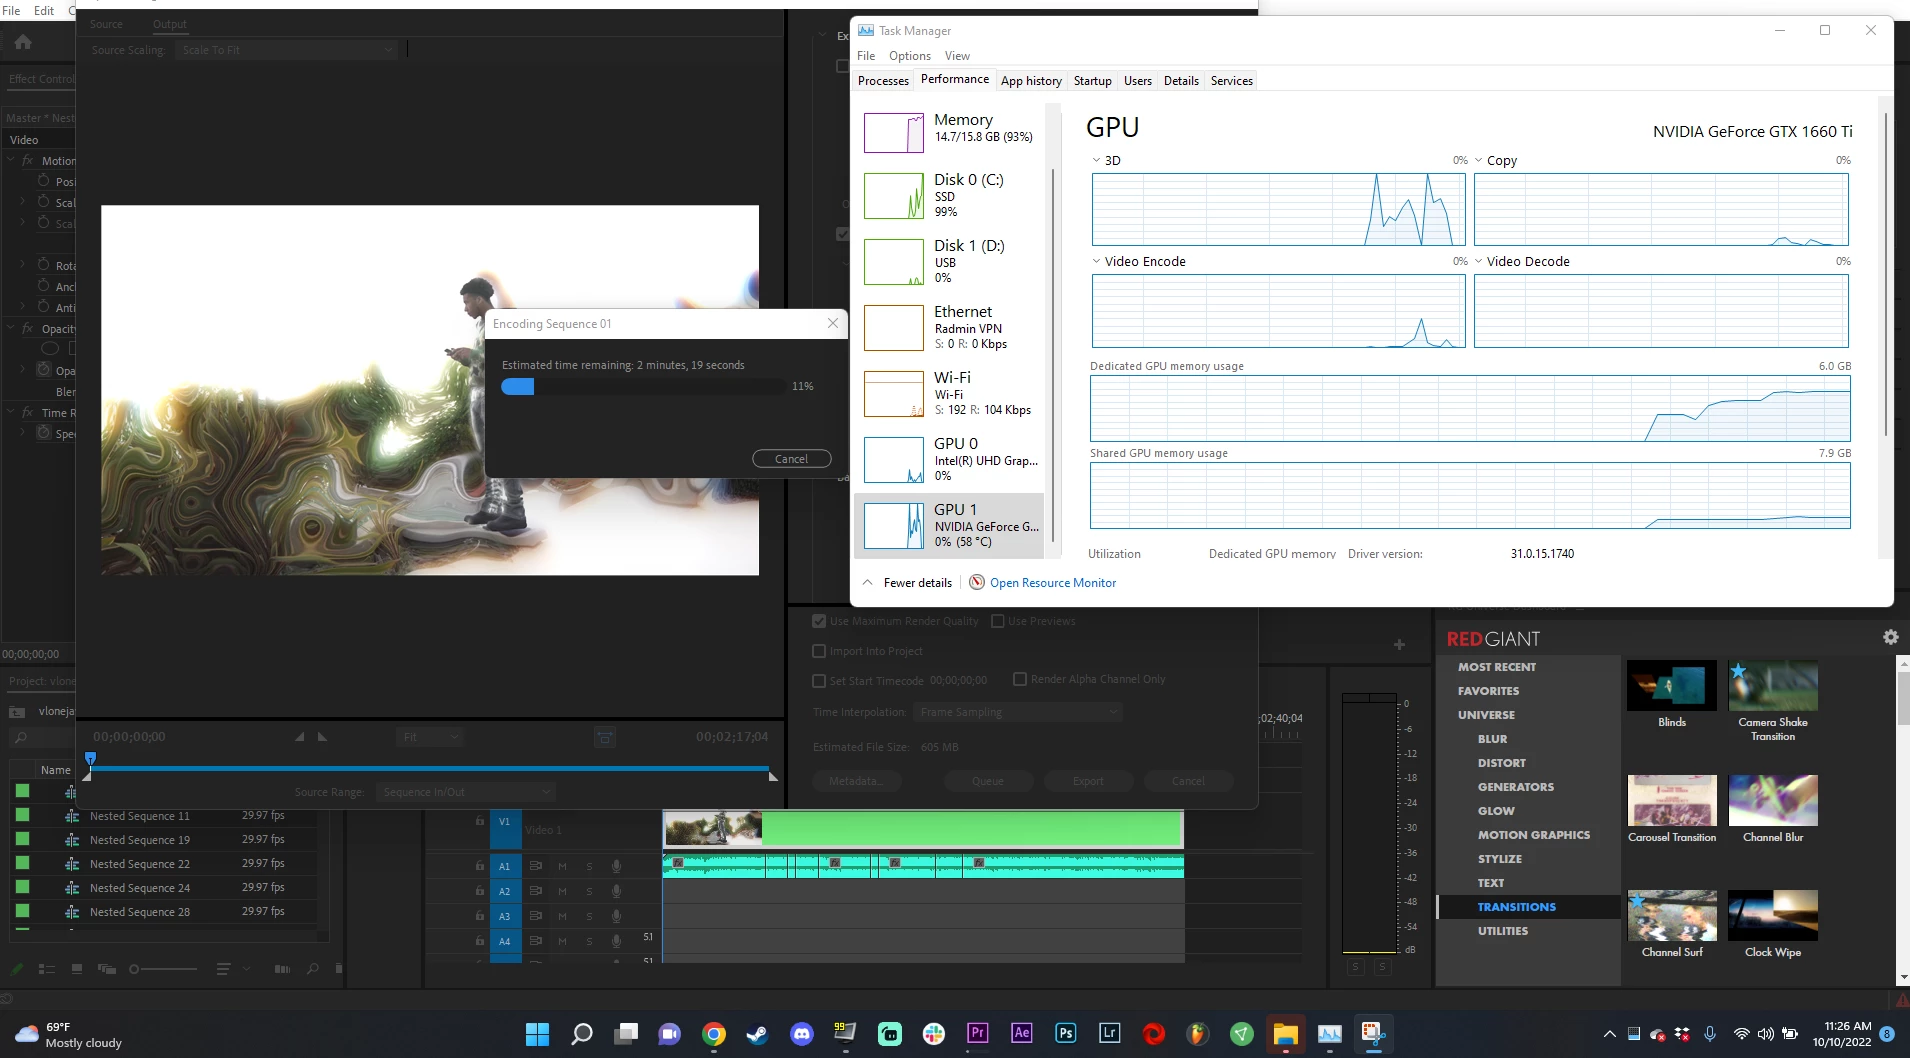This screenshot has height=1058, width=1910.
Task: Select the MOST RECENT category in Red Giant
Action: click(x=1496, y=667)
